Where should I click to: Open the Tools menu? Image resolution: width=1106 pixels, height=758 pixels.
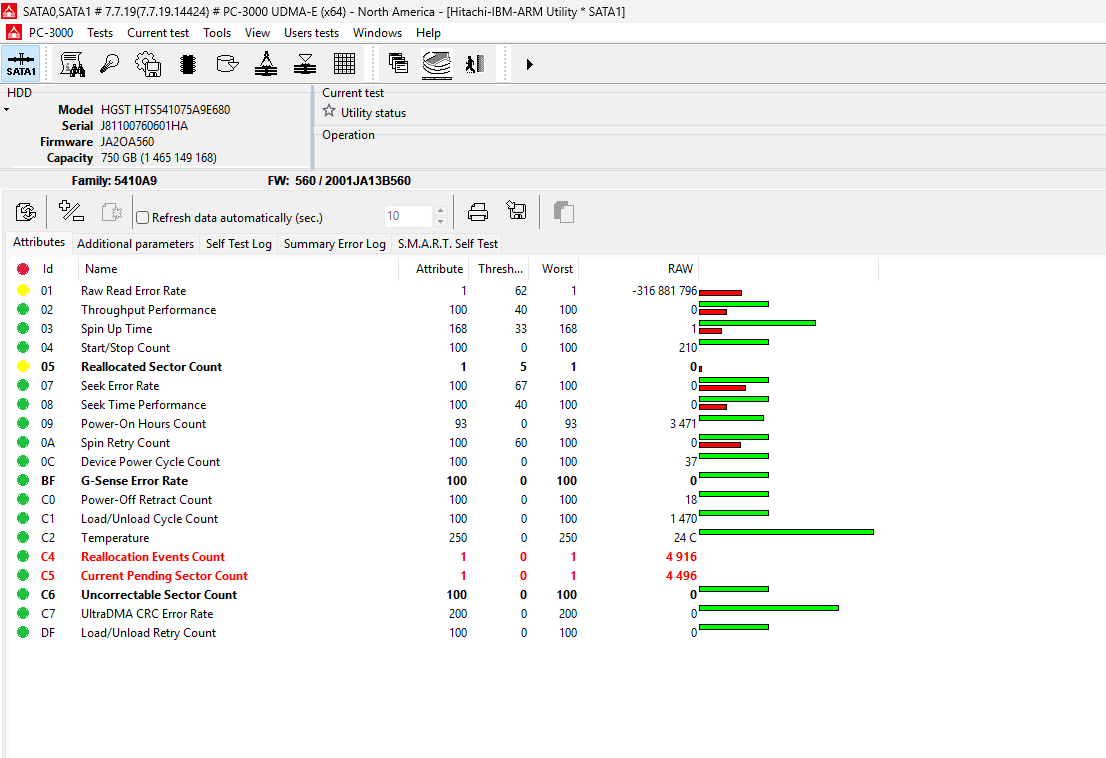(217, 32)
